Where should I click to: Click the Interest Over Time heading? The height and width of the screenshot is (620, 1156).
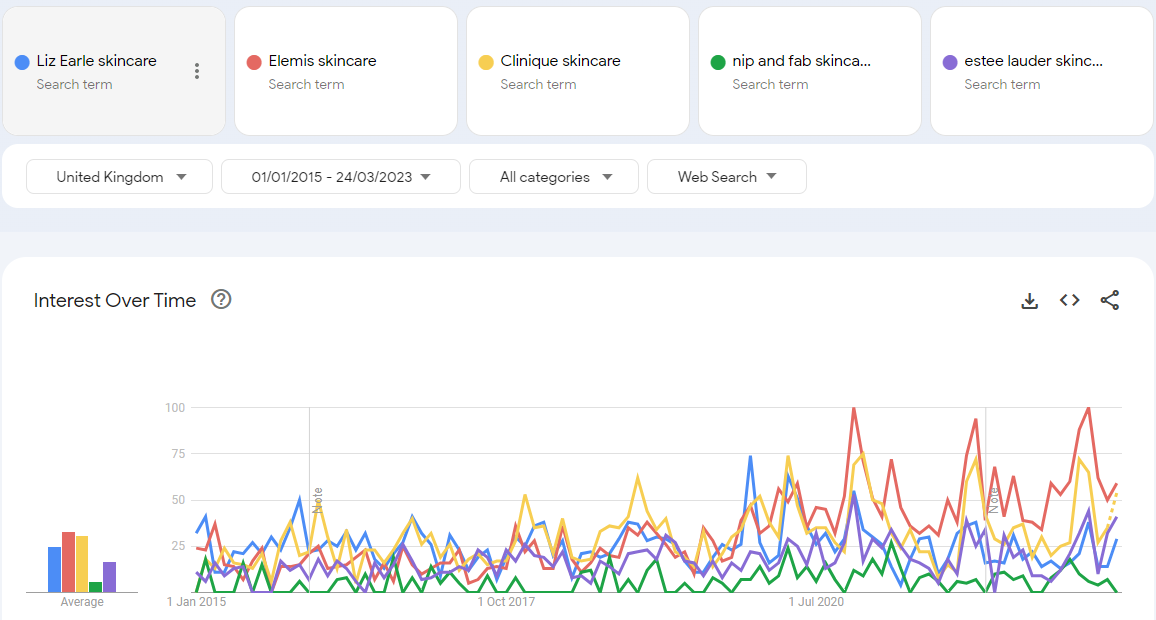pos(115,300)
